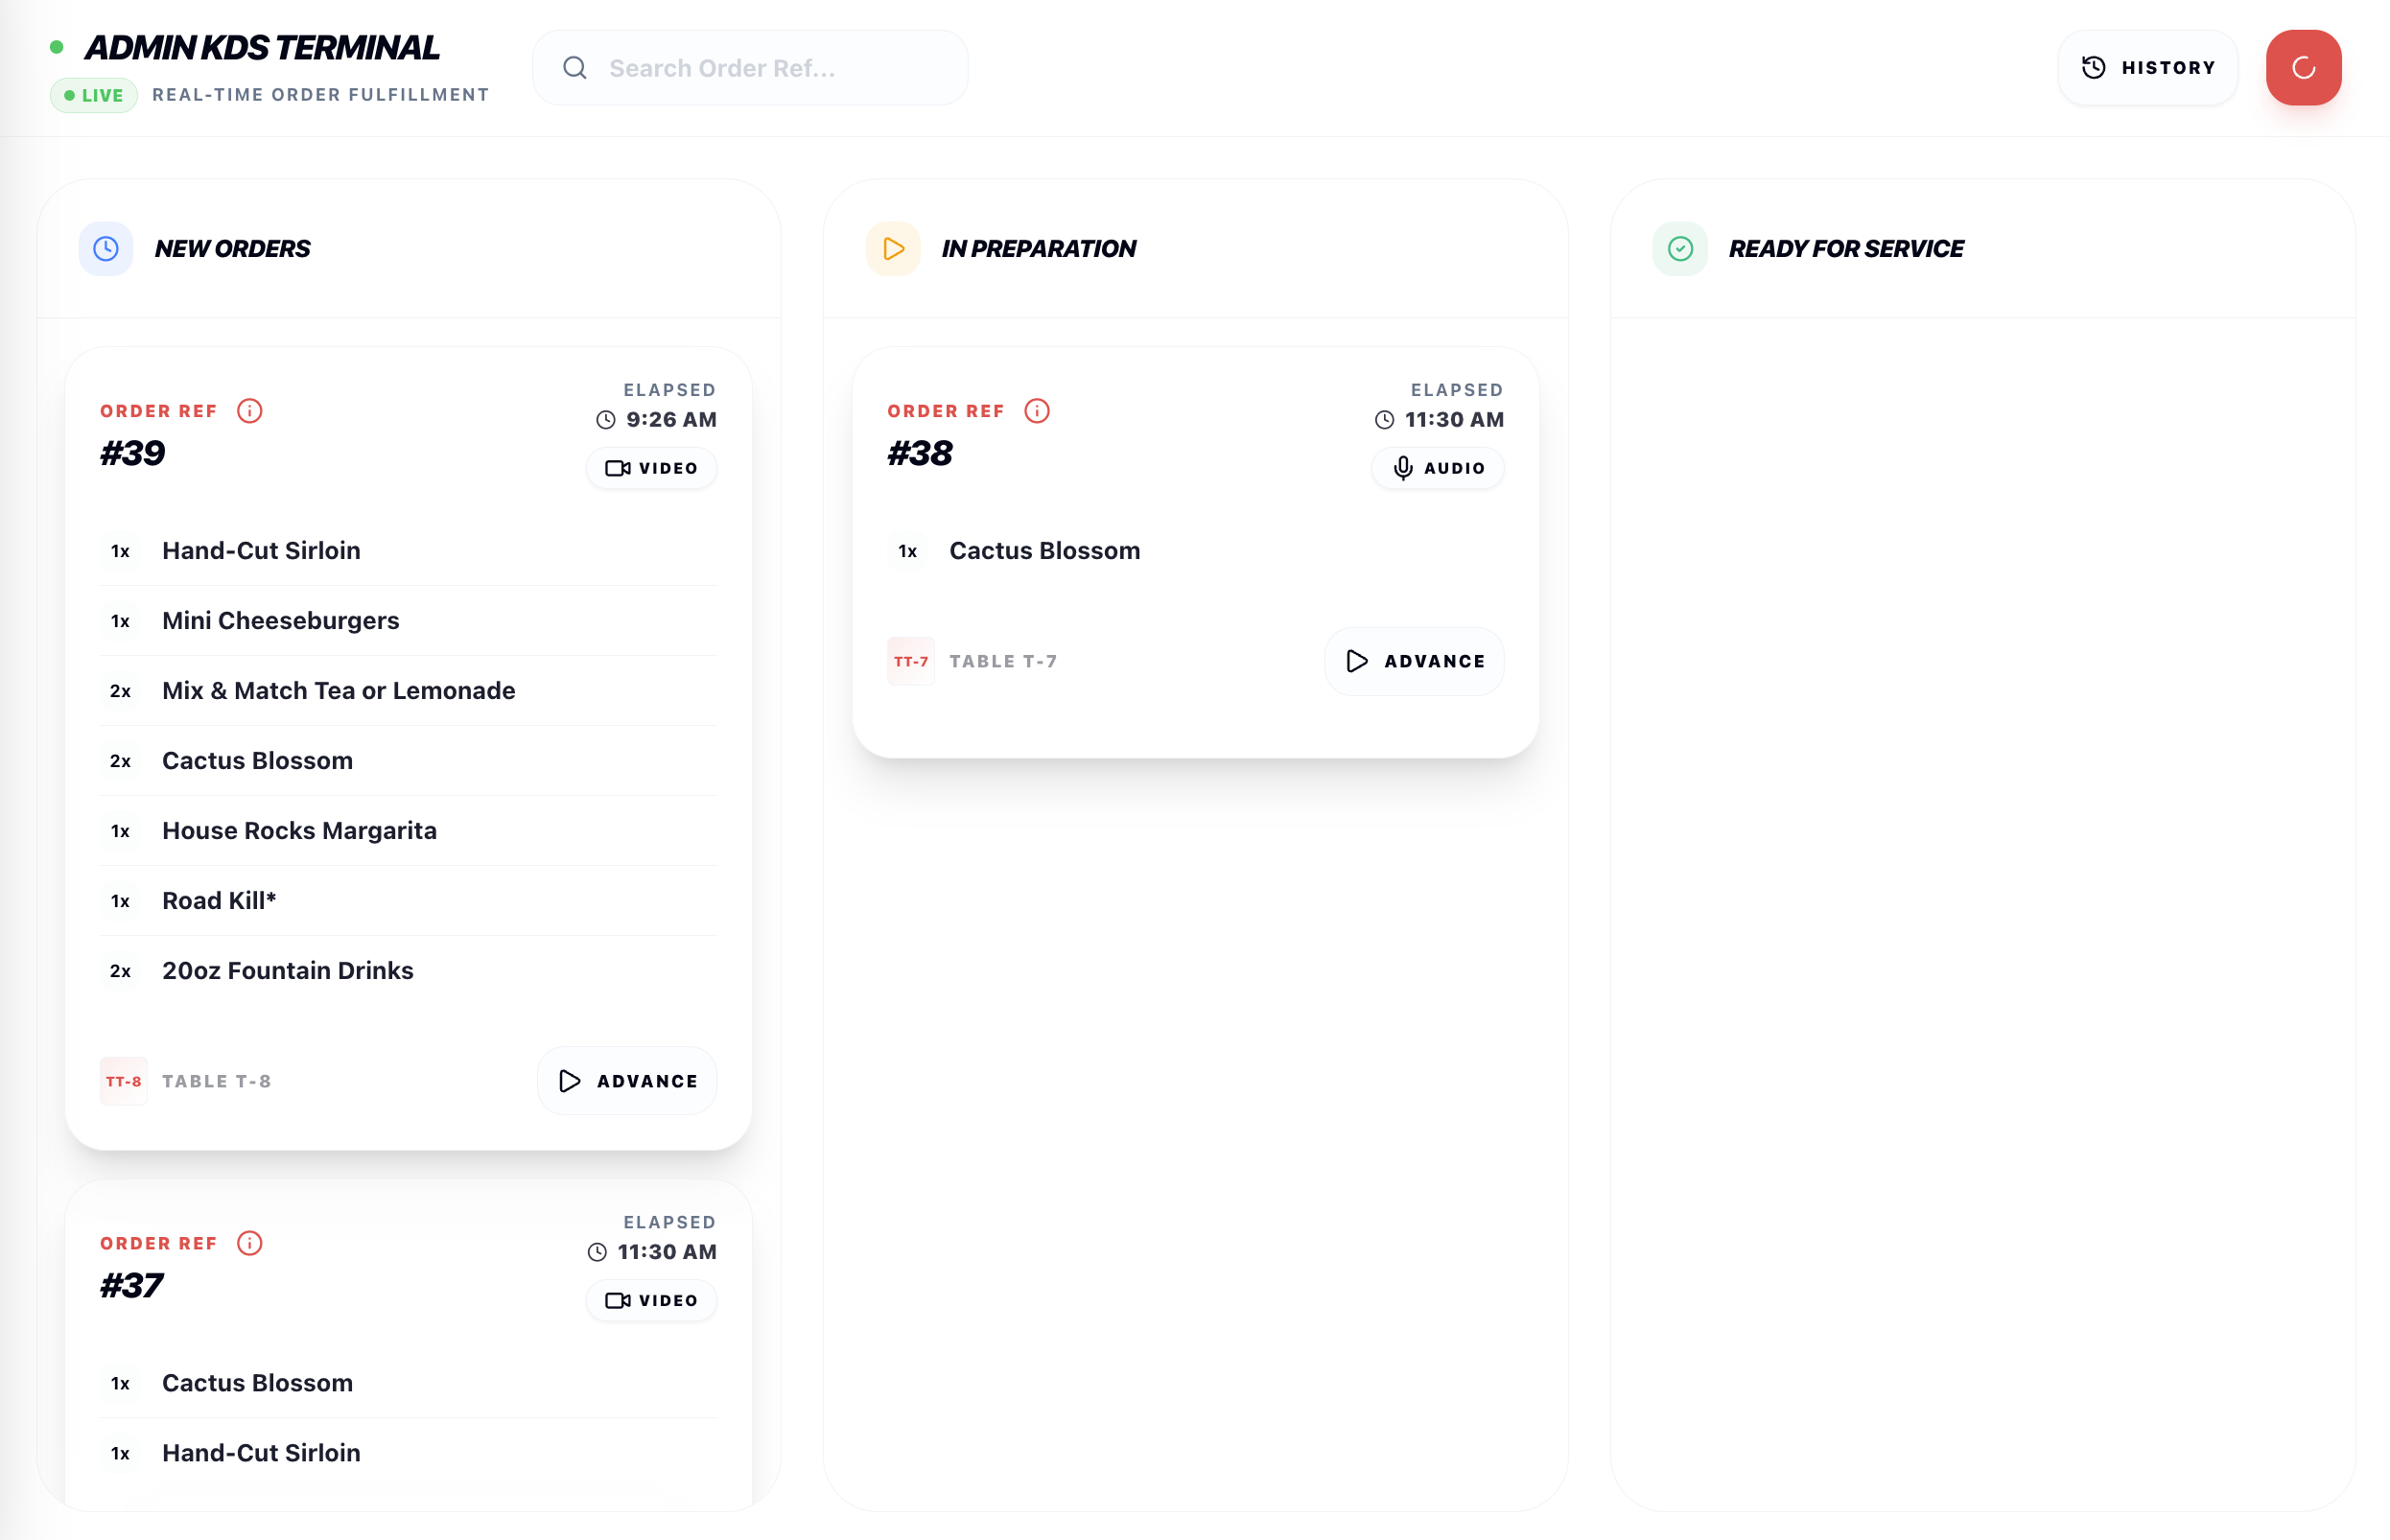Click the In Preparation play icon
2390x1540 pixels.
(893, 249)
